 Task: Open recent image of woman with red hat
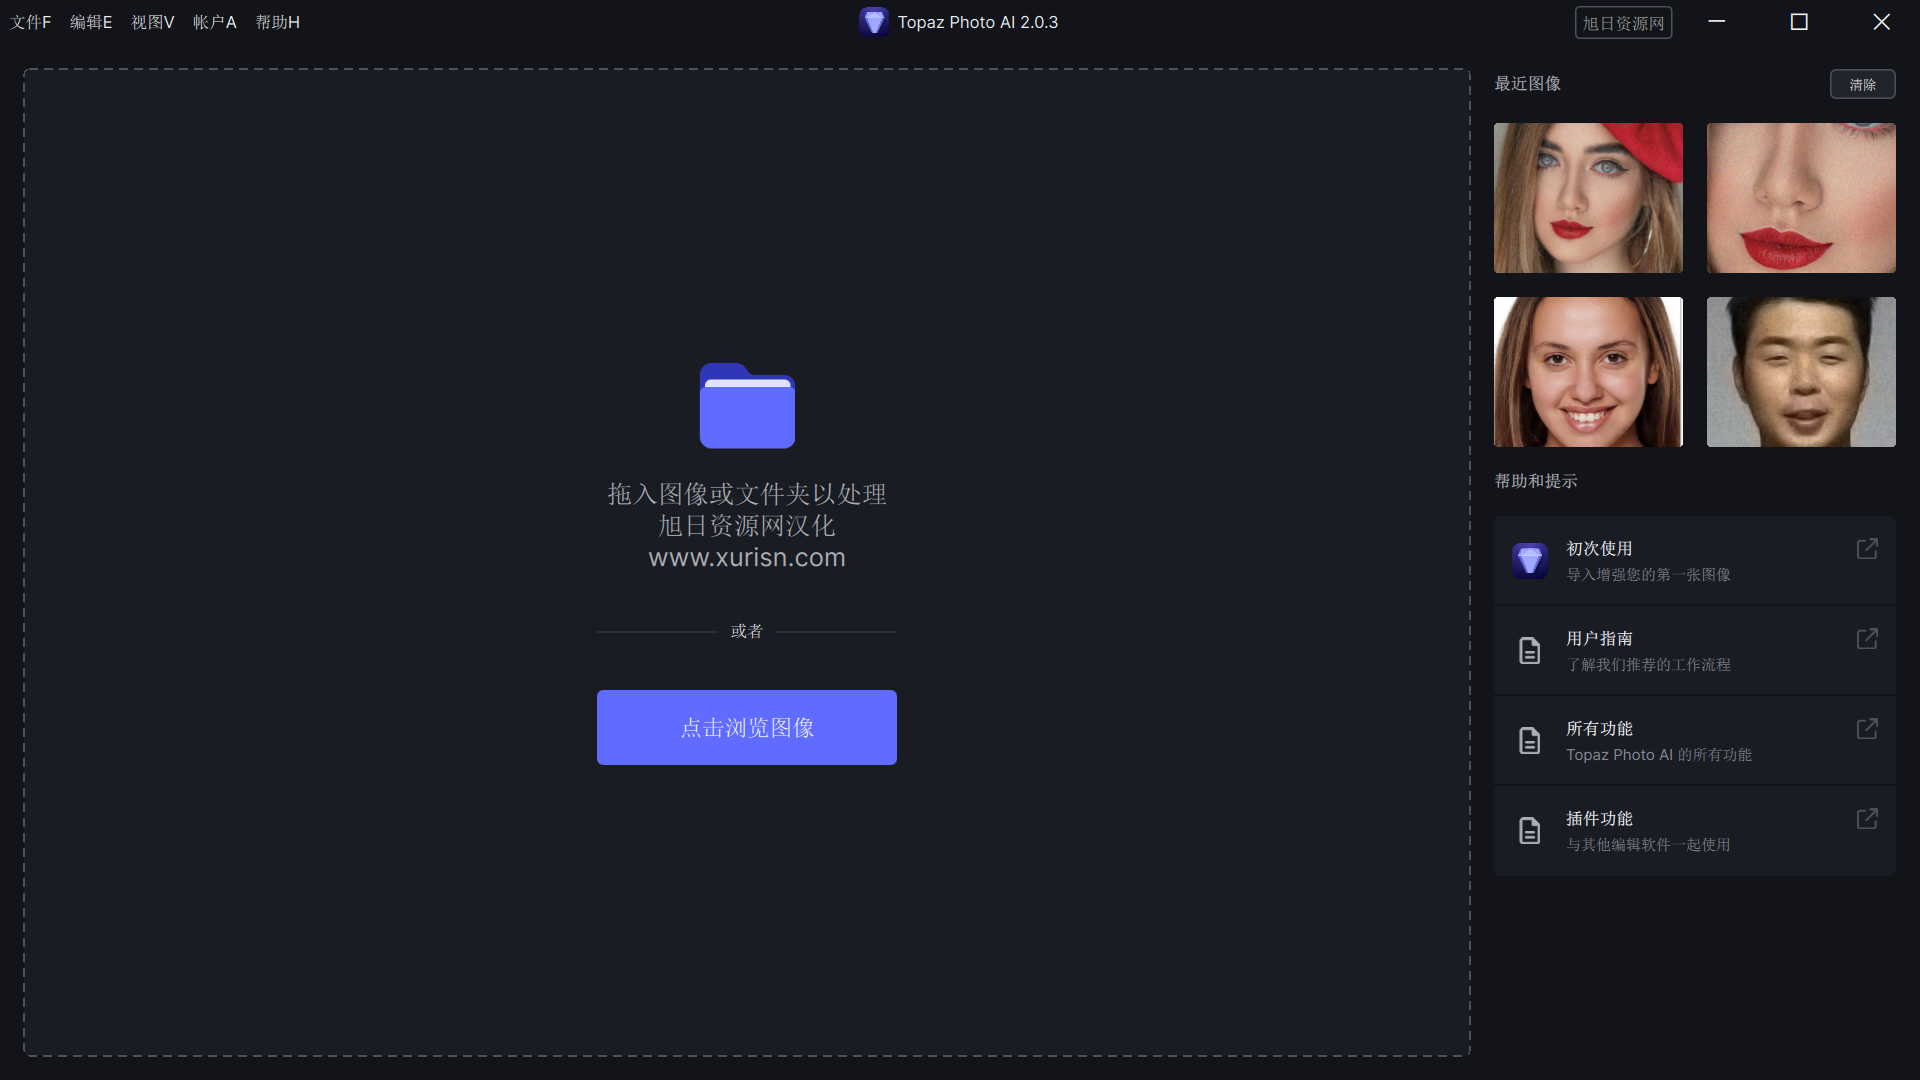tap(1588, 198)
